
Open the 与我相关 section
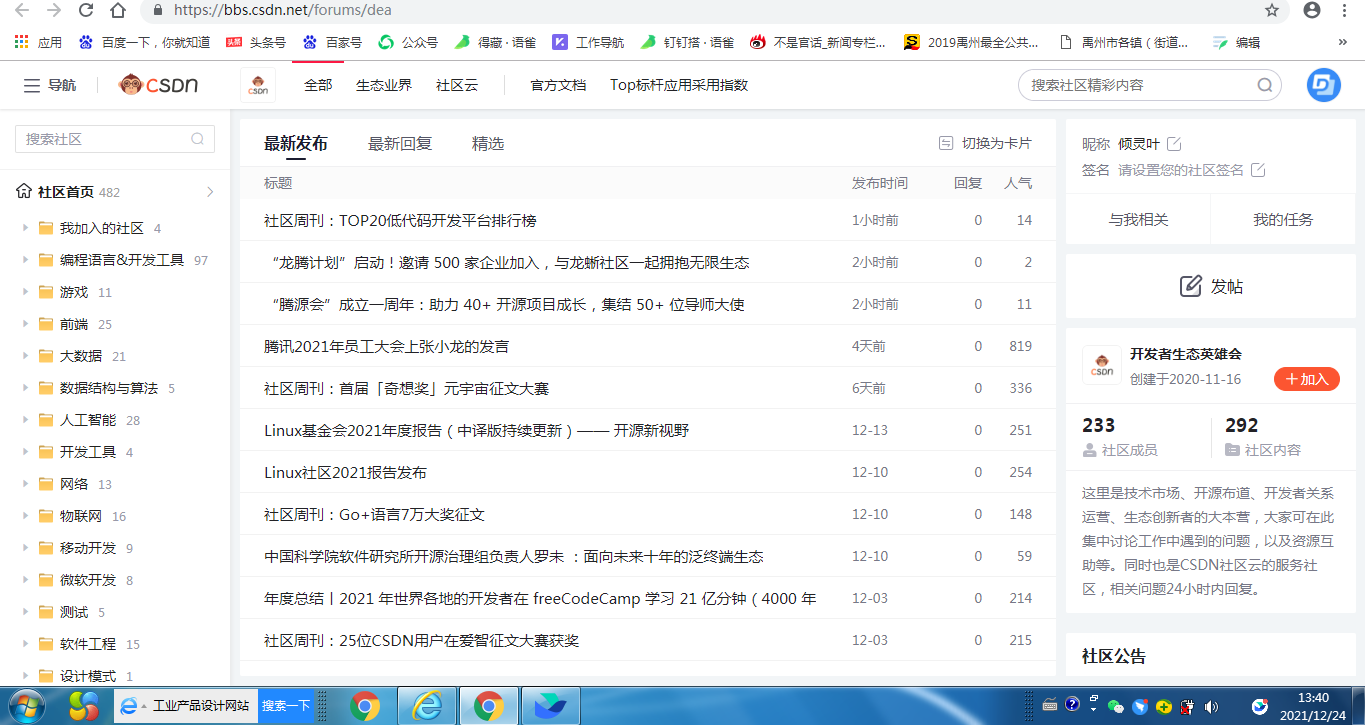click(x=1138, y=219)
